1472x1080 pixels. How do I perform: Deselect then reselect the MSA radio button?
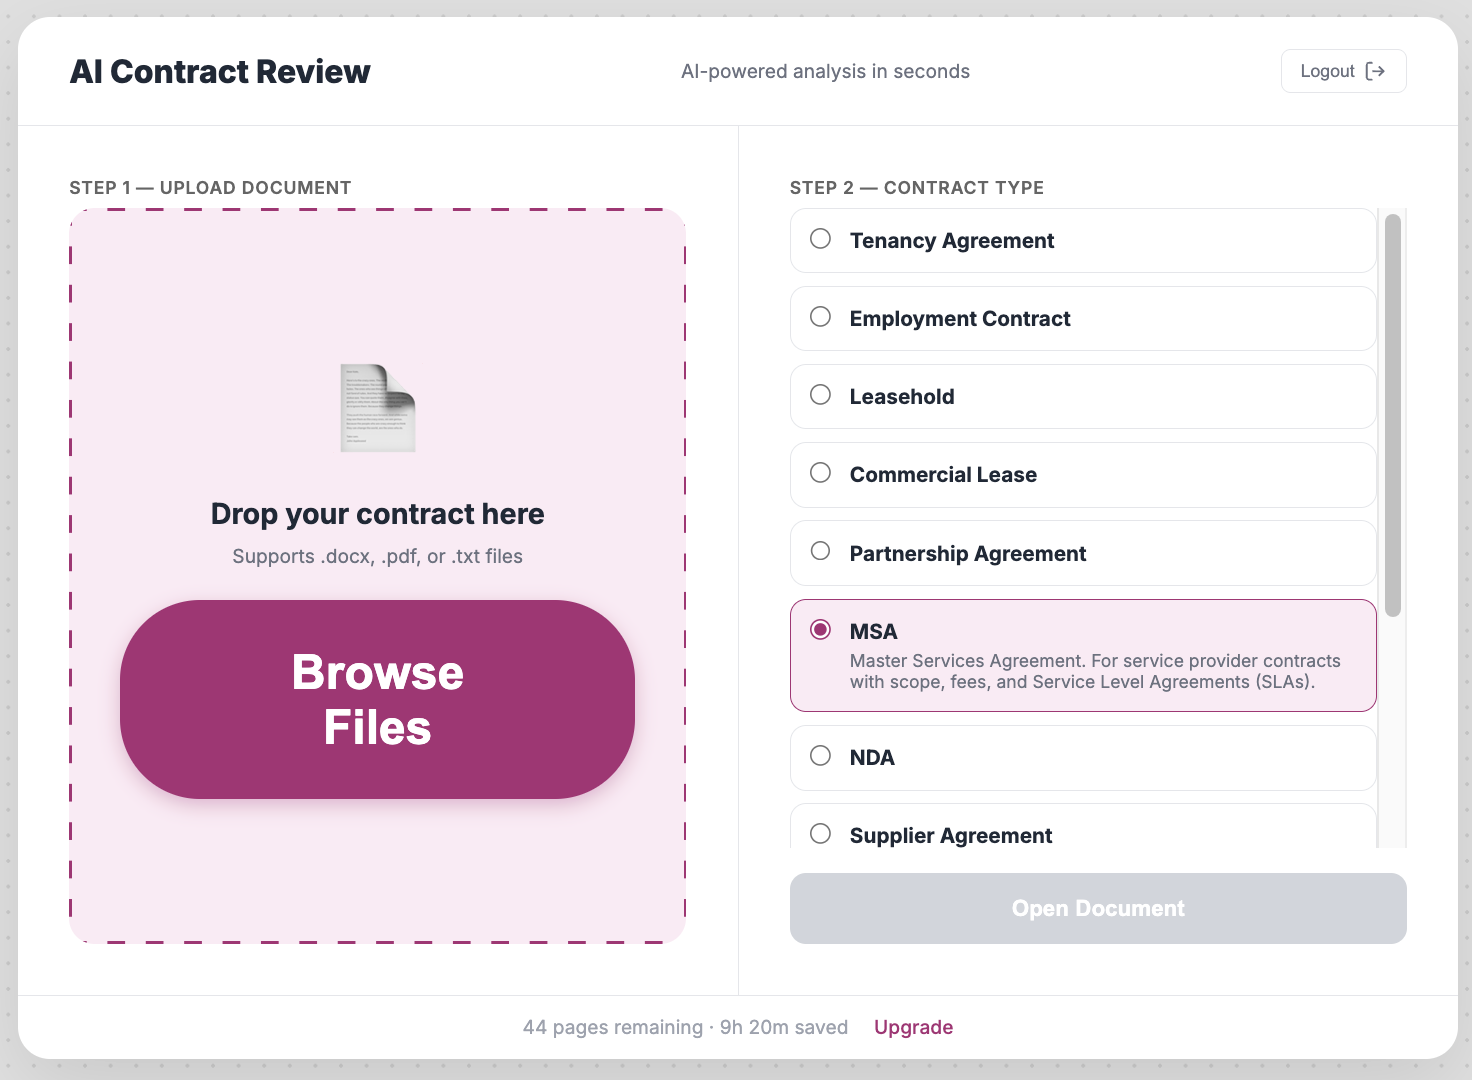click(821, 630)
